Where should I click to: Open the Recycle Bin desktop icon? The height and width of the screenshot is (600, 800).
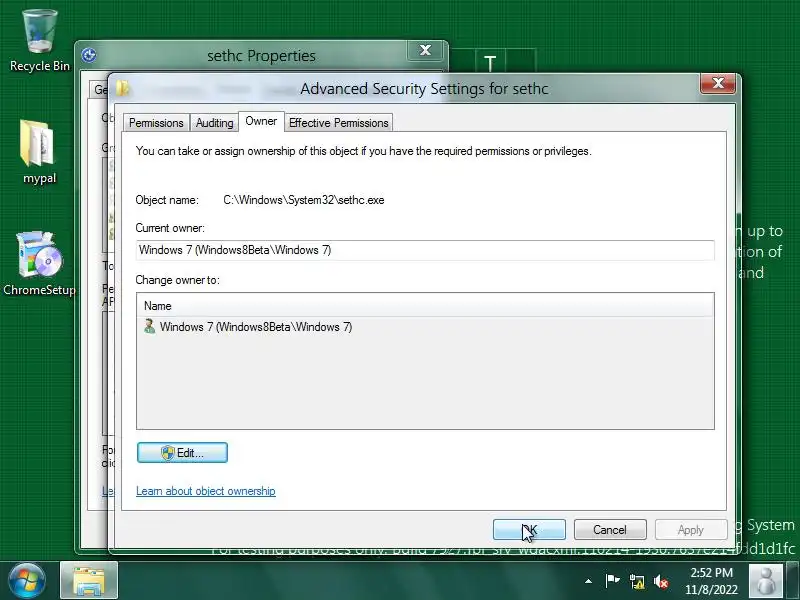pyautogui.click(x=39, y=41)
